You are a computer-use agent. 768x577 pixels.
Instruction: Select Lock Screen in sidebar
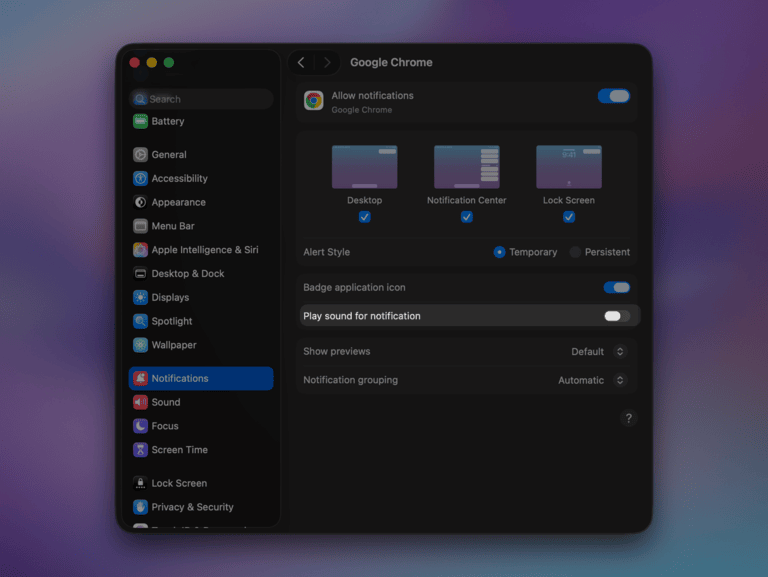201,483
